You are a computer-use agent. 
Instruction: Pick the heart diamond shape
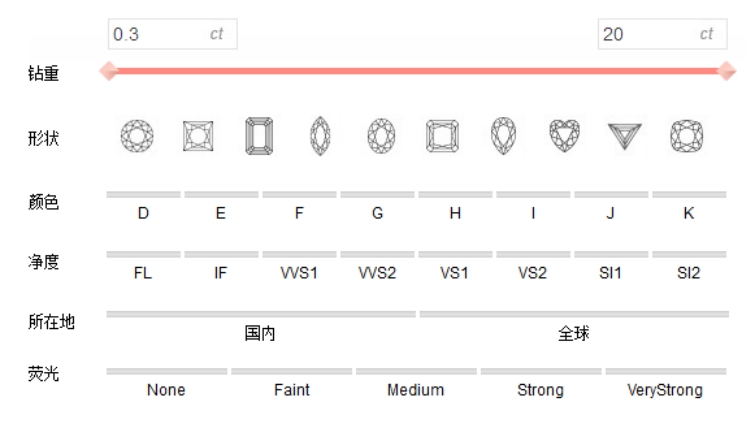pos(563,135)
